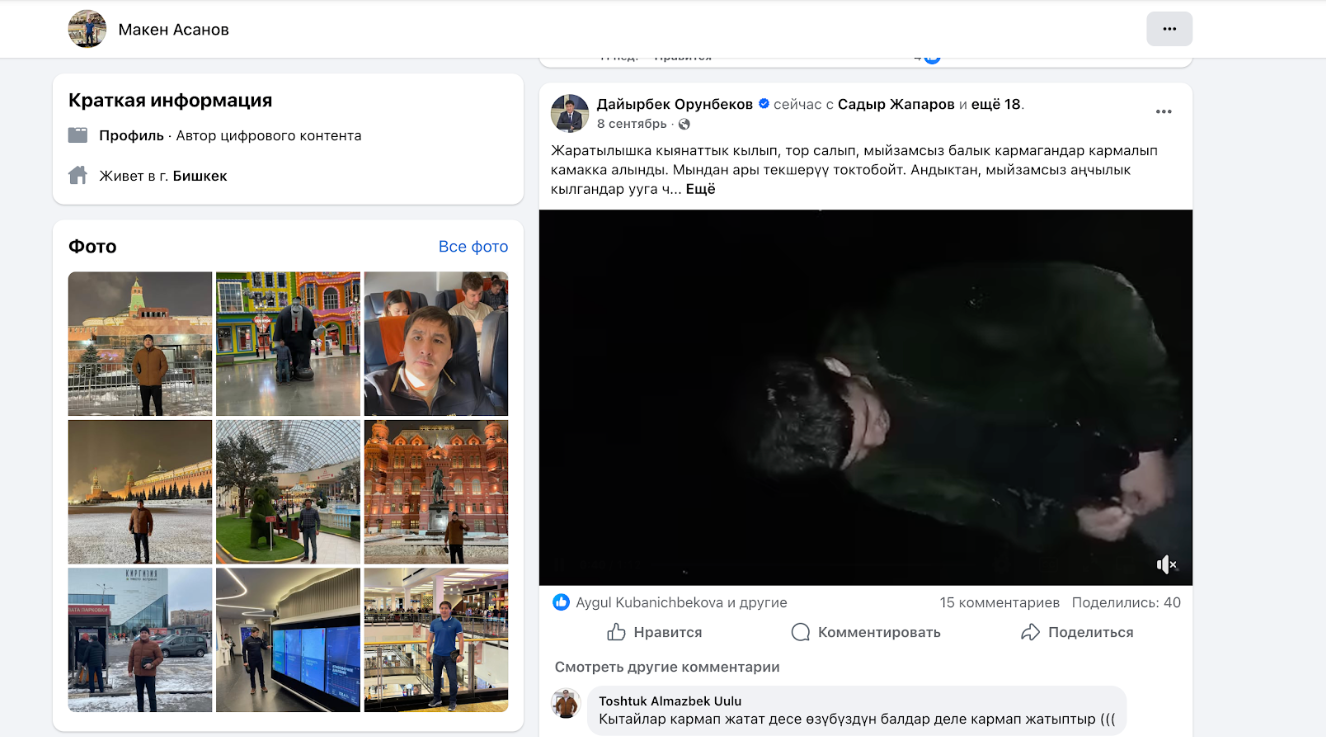This screenshot has height=737, width=1326.
Task: Click Комментировать button
Action: (x=865, y=632)
